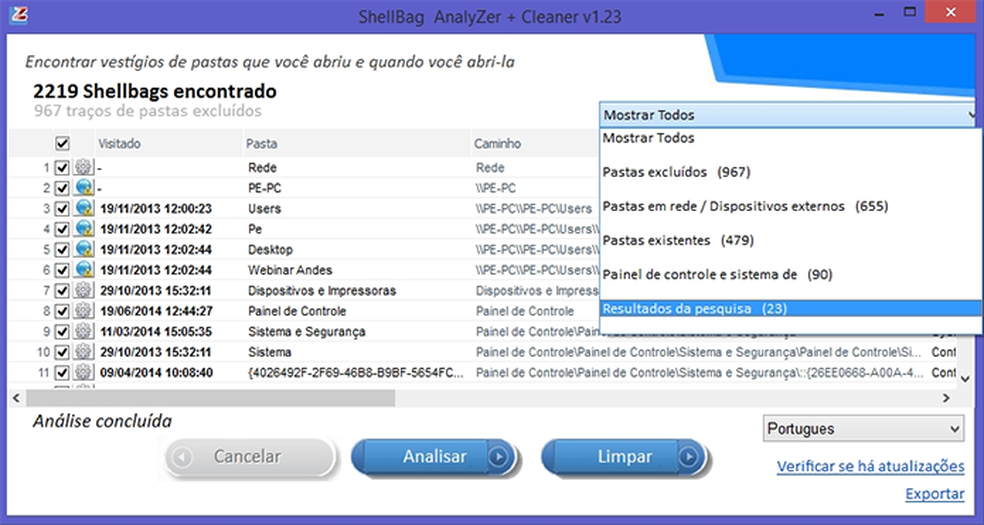Image resolution: width=984 pixels, height=525 pixels.
Task: Uncheck the checkbox for row 4 Pe
Action: click(62, 229)
